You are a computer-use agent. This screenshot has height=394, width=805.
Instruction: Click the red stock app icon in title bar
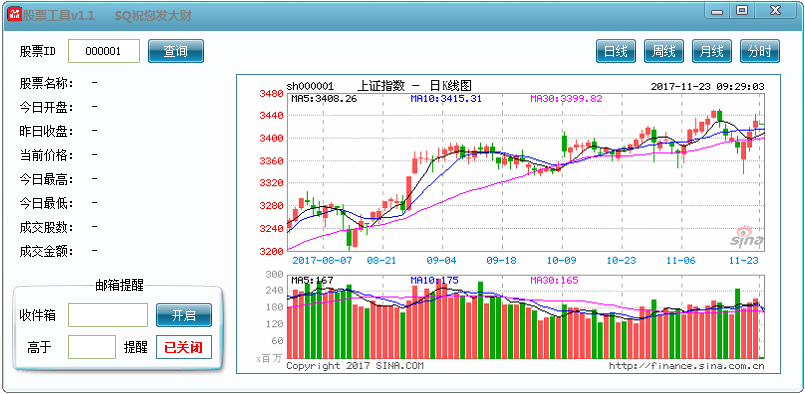pos(14,15)
